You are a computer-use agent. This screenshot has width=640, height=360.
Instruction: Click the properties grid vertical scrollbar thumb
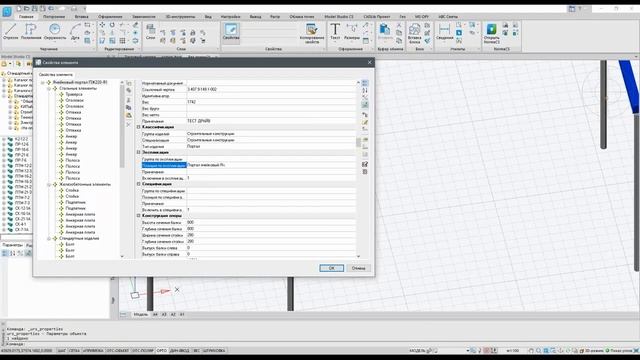point(358,142)
